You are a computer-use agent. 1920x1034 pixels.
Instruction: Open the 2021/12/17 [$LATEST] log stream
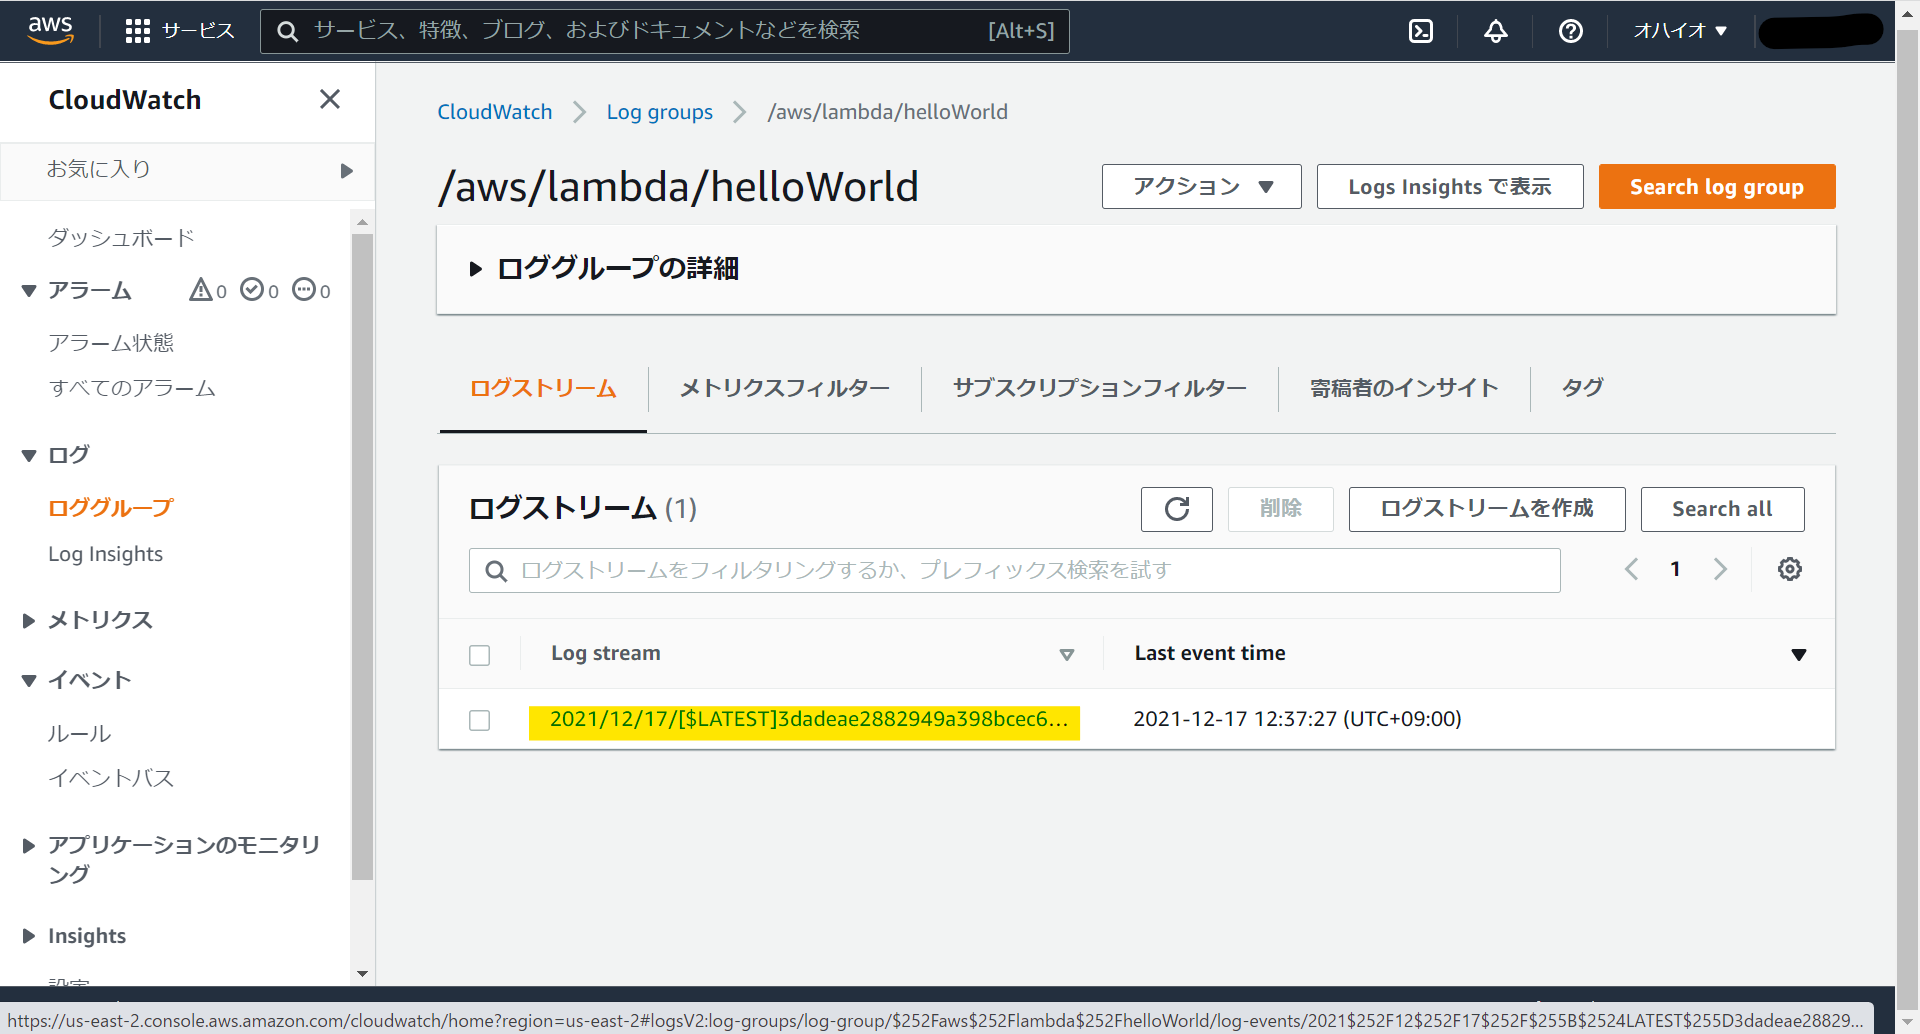tap(808, 719)
